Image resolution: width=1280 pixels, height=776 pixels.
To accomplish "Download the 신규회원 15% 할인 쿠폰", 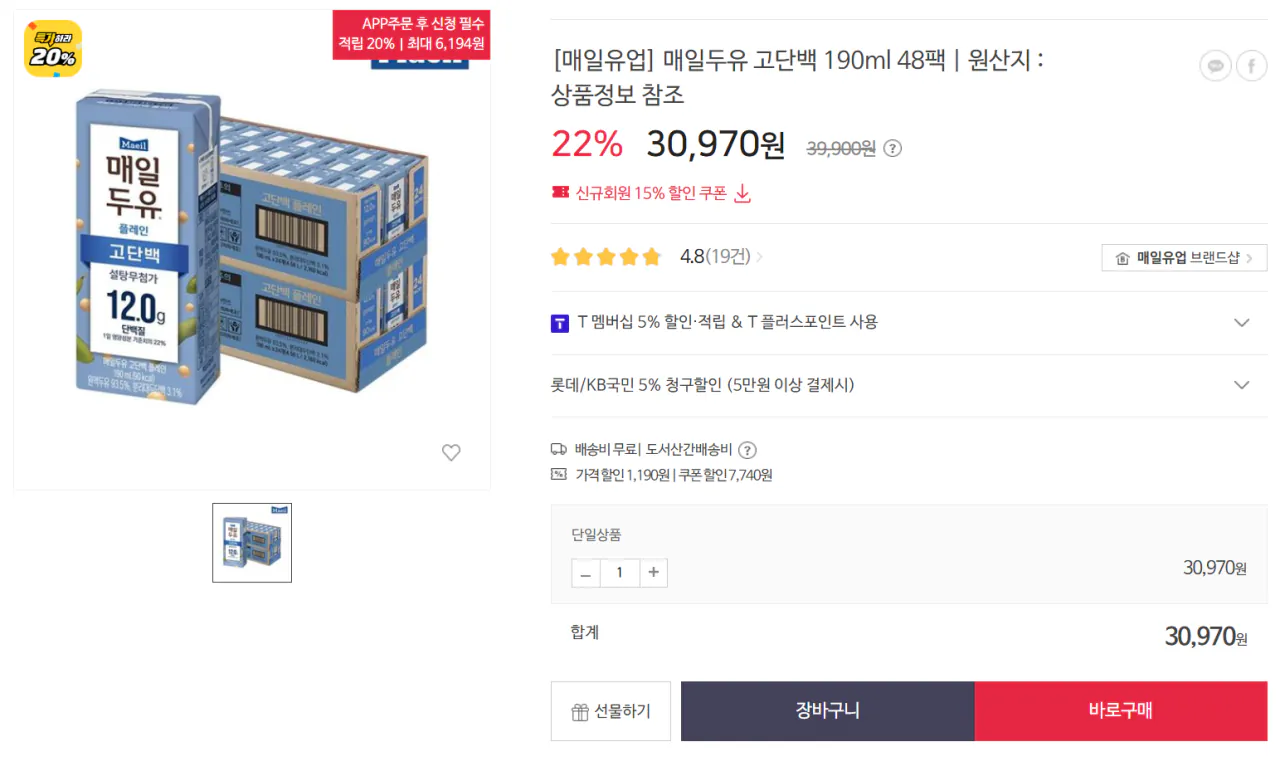I will pos(742,194).
